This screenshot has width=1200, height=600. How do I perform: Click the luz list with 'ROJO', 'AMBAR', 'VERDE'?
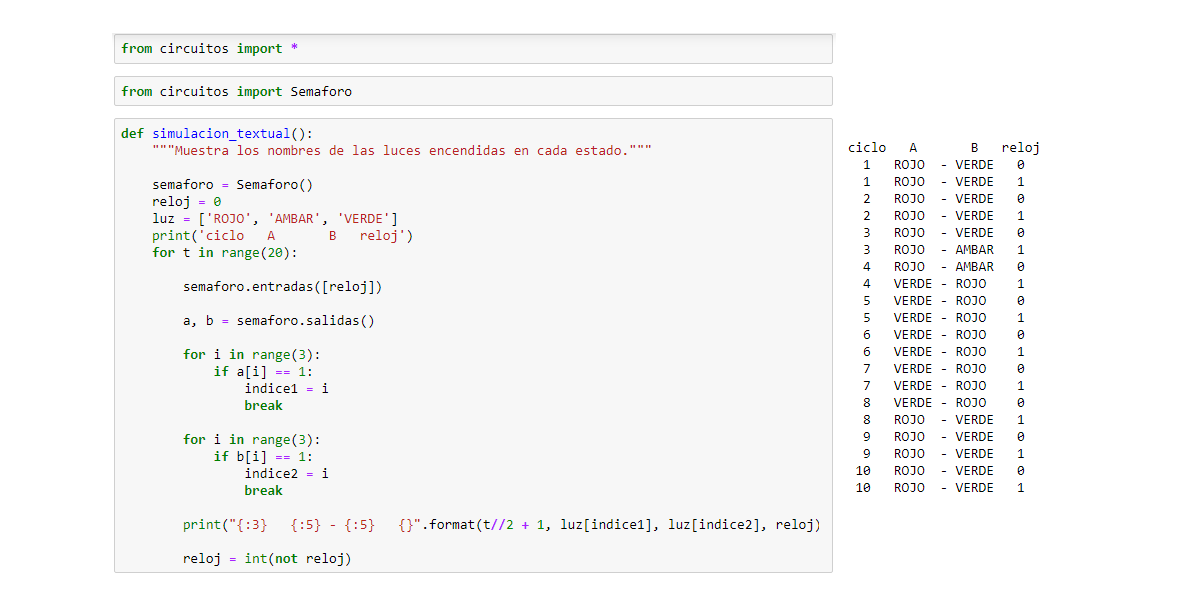click(275, 219)
